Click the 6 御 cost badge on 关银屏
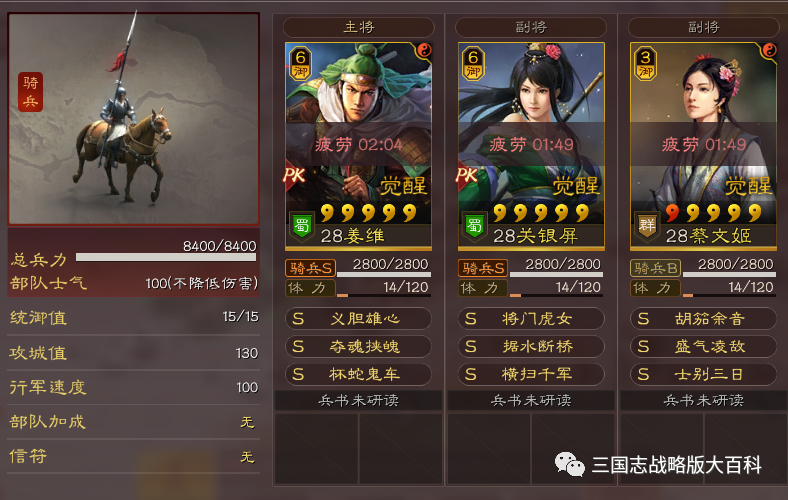The height and width of the screenshot is (500, 788). [x=473, y=64]
